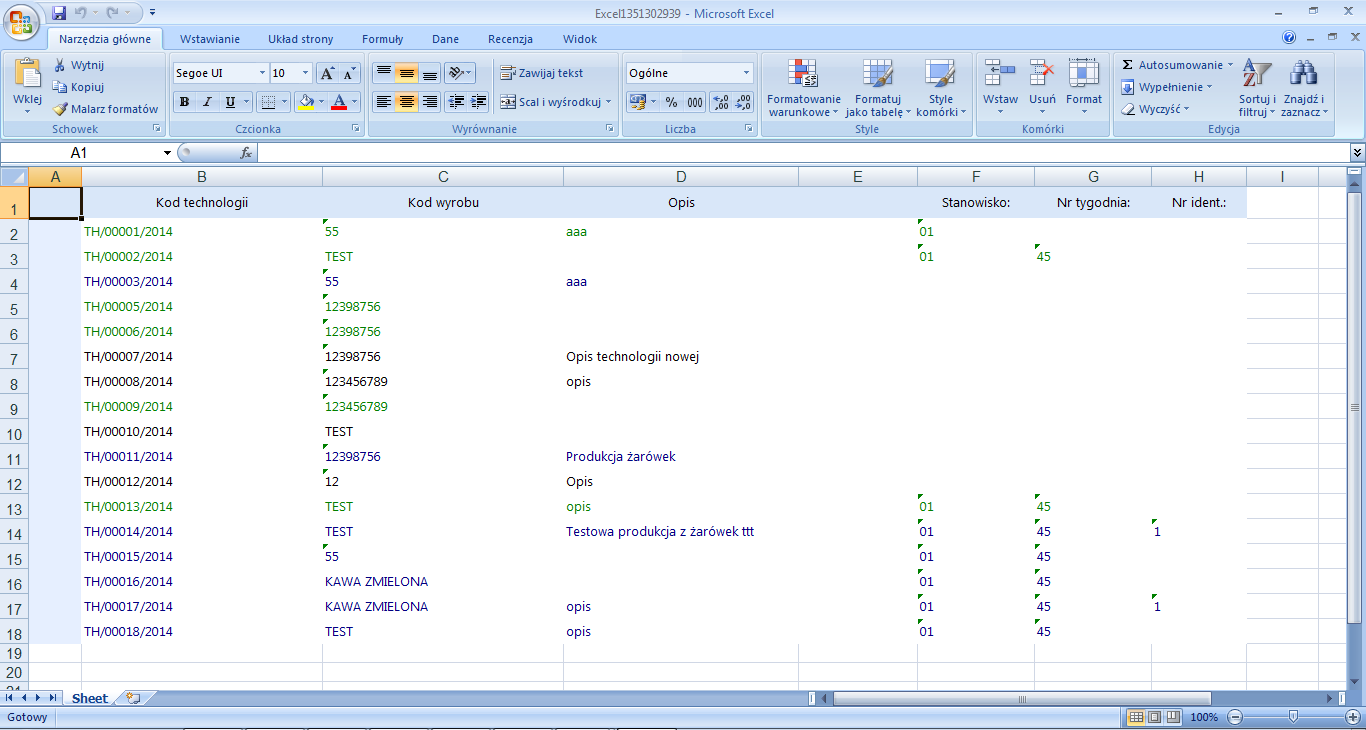This screenshot has height=730, width=1366.
Task: Click Wstaw insert cells
Action: 1000,87
